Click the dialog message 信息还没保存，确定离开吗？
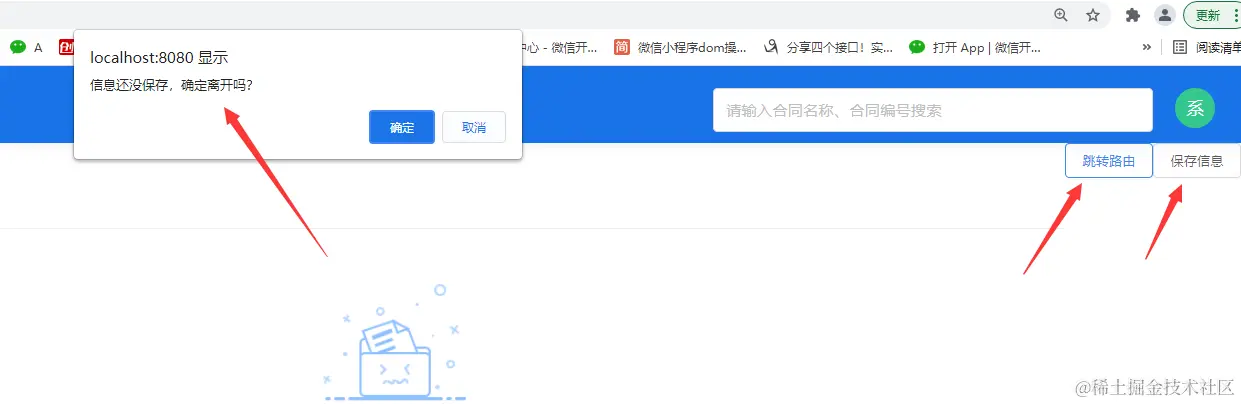This screenshot has width=1241, height=404. click(171, 85)
